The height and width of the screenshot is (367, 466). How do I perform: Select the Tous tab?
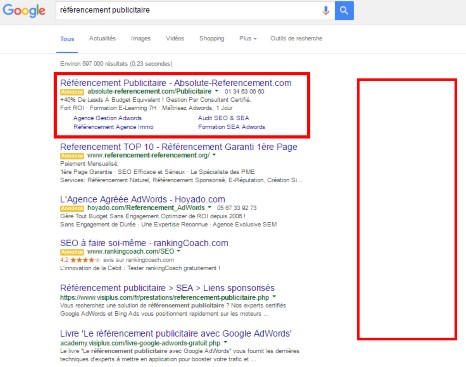67,39
